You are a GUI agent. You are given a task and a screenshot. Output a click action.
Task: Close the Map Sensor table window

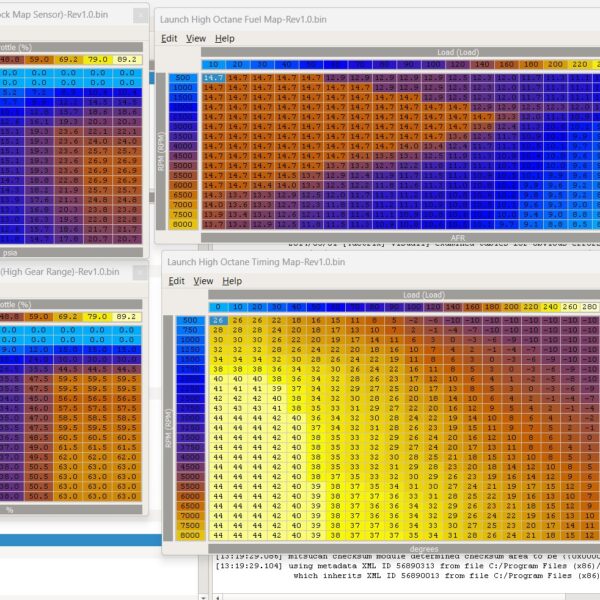(x=140, y=16)
